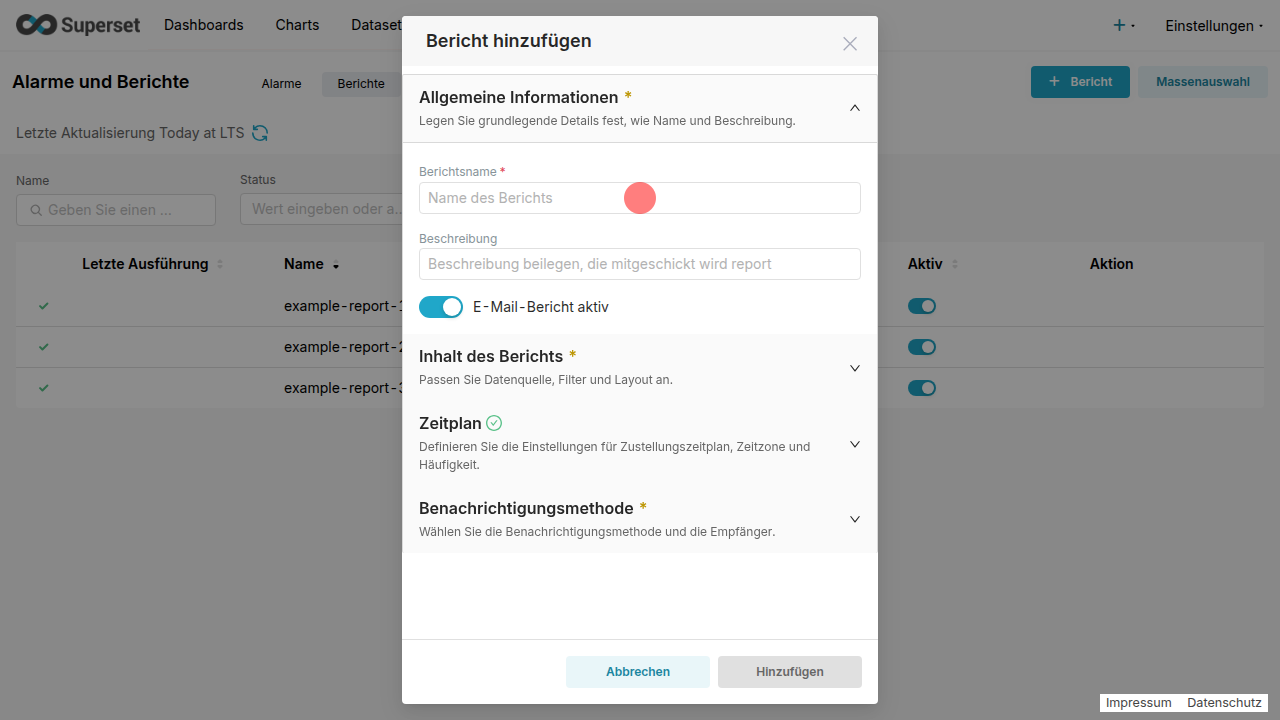Click the sort icon beside Aktiv column
This screenshot has width=1280, height=720.
pyautogui.click(x=954, y=264)
